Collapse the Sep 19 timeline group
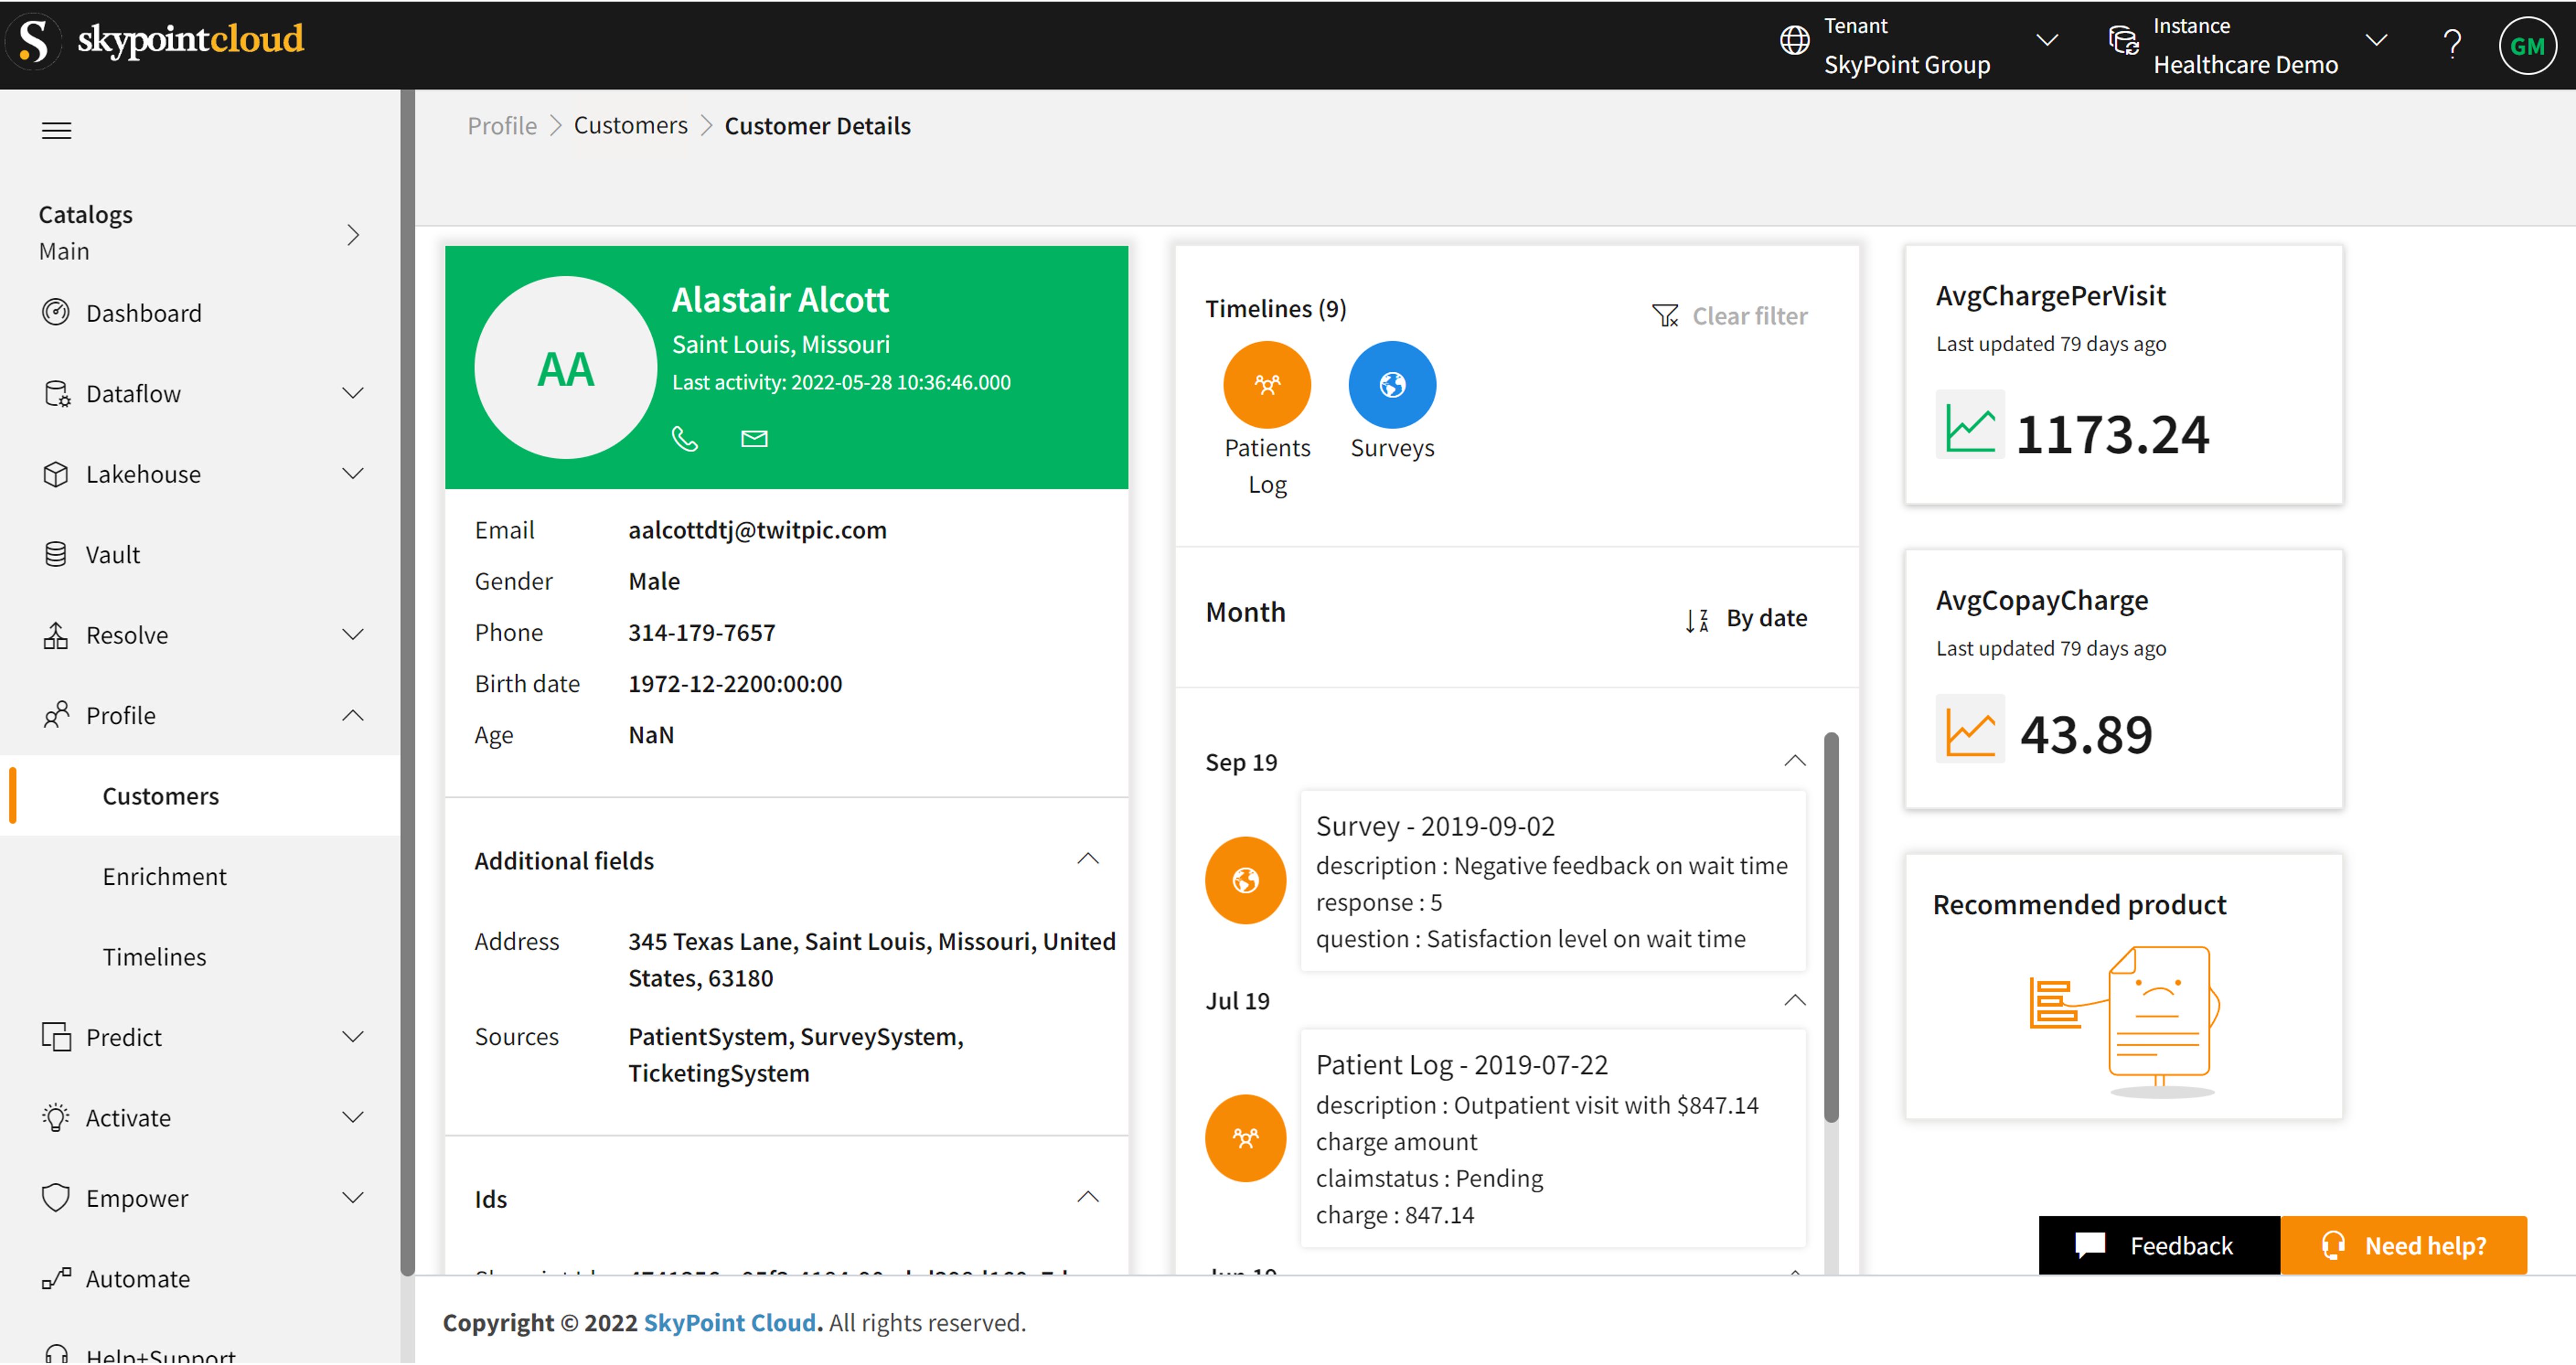This screenshot has height=1365, width=2576. point(1794,761)
